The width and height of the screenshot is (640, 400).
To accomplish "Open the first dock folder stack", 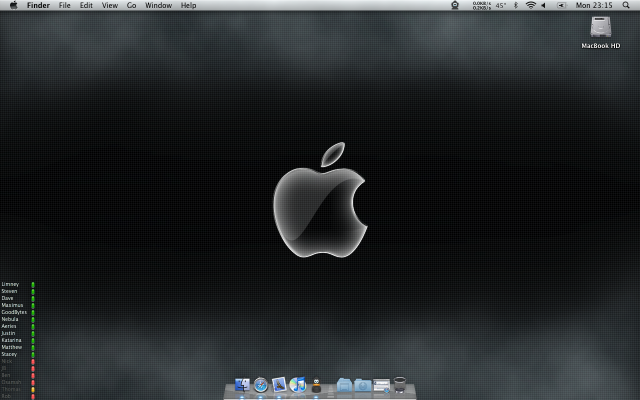I will pyautogui.click(x=344, y=385).
